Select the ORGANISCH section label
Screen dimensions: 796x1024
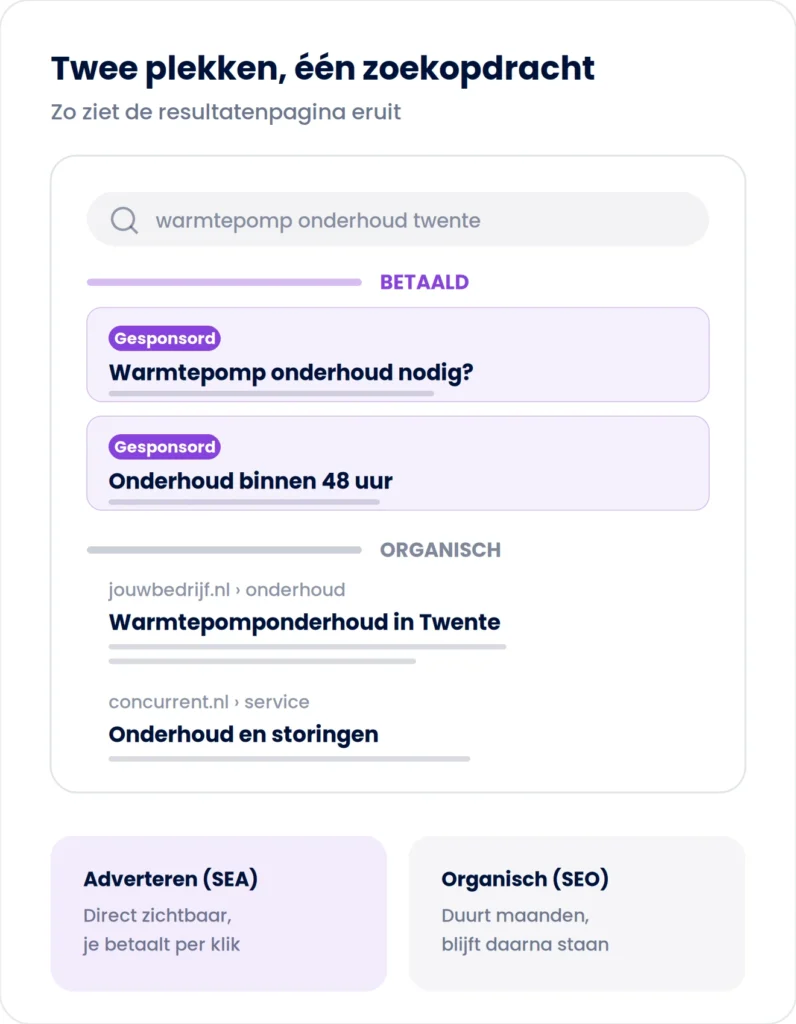click(x=440, y=550)
